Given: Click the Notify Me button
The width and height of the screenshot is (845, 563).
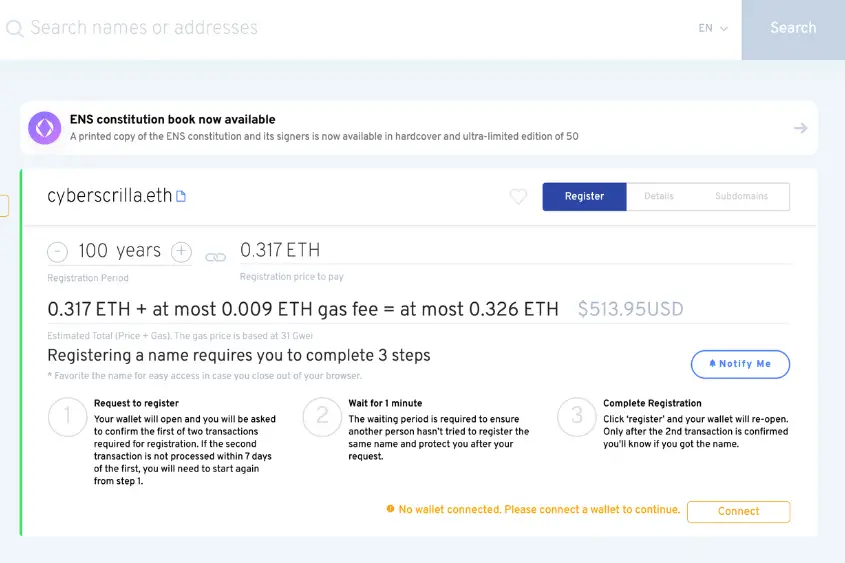Looking at the screenshot, I should [740, 364].
